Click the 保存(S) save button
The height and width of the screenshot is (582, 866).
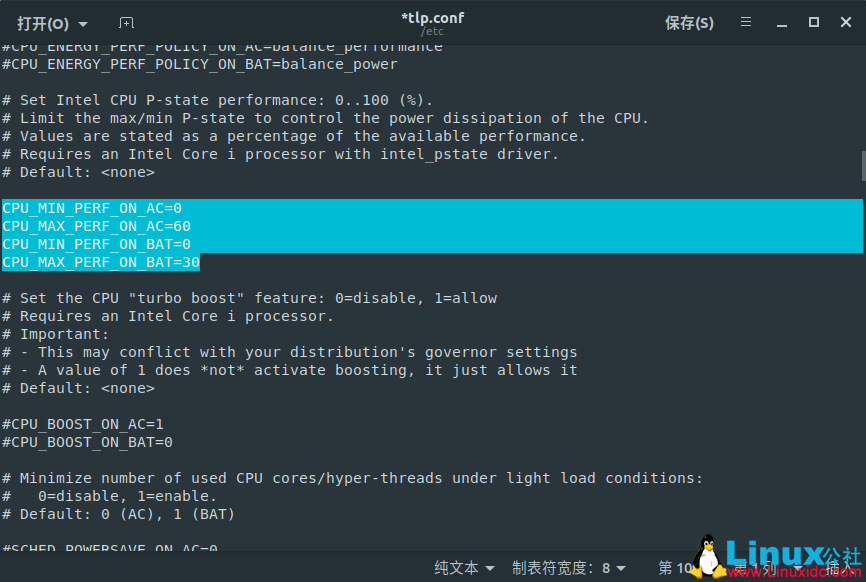point(689,22)
